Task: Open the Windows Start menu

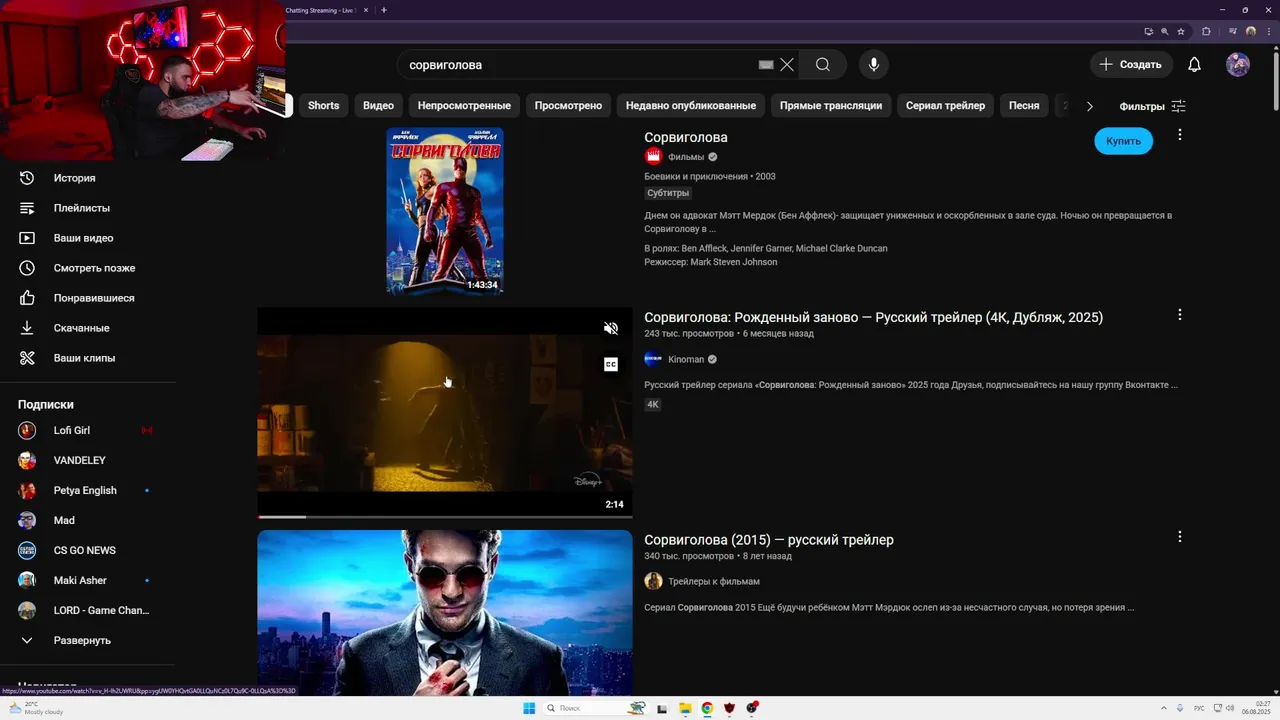Action: pyautogui.click(x=529, y=708)
